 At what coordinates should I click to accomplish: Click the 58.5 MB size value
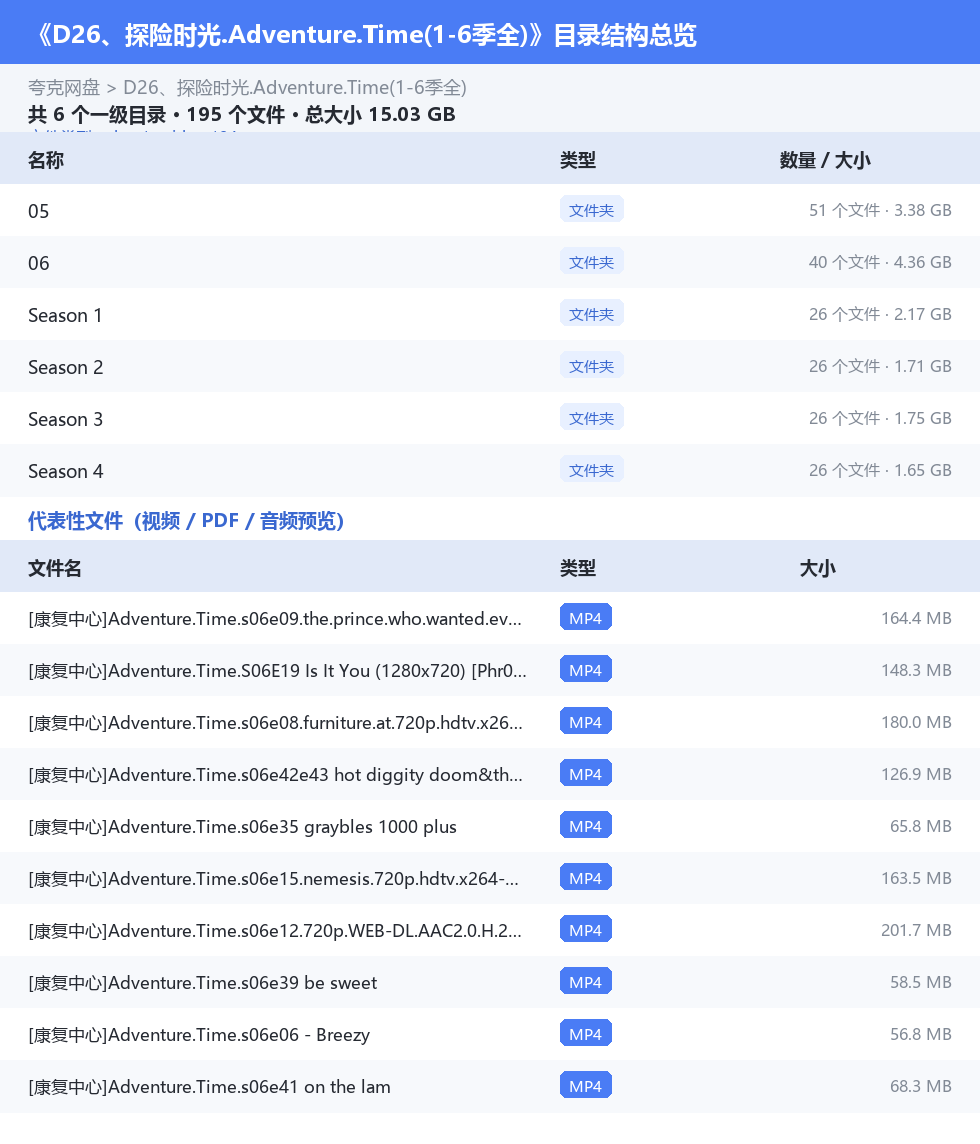(x=920, y=982)
